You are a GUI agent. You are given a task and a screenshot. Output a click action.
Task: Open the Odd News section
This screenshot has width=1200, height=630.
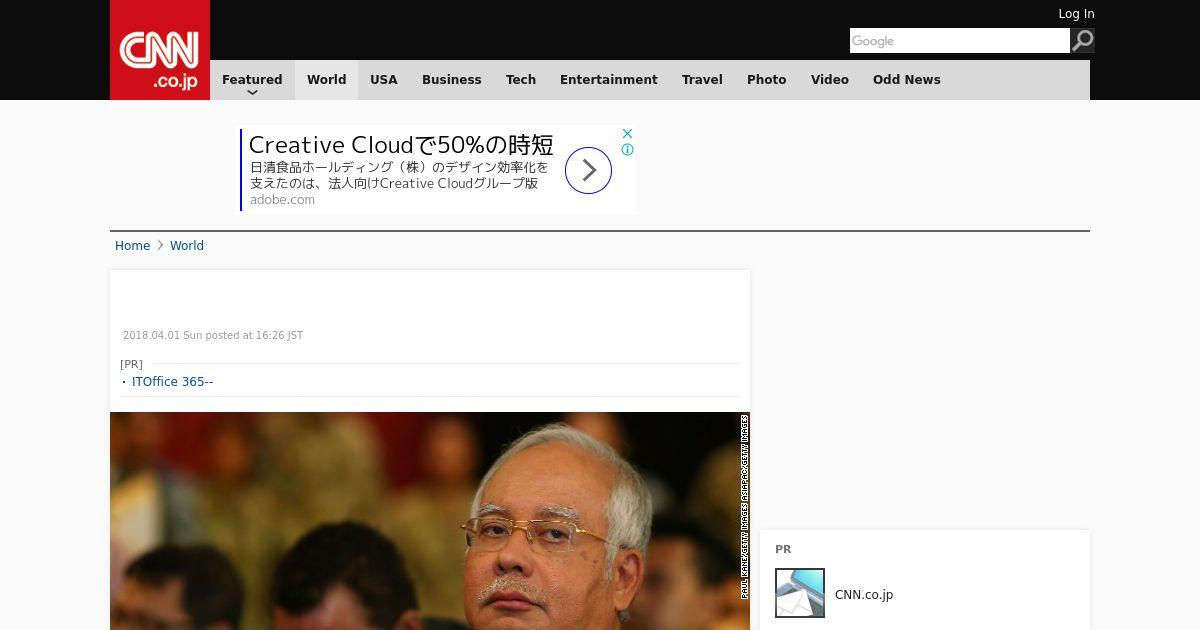click(x=907, y=80)
